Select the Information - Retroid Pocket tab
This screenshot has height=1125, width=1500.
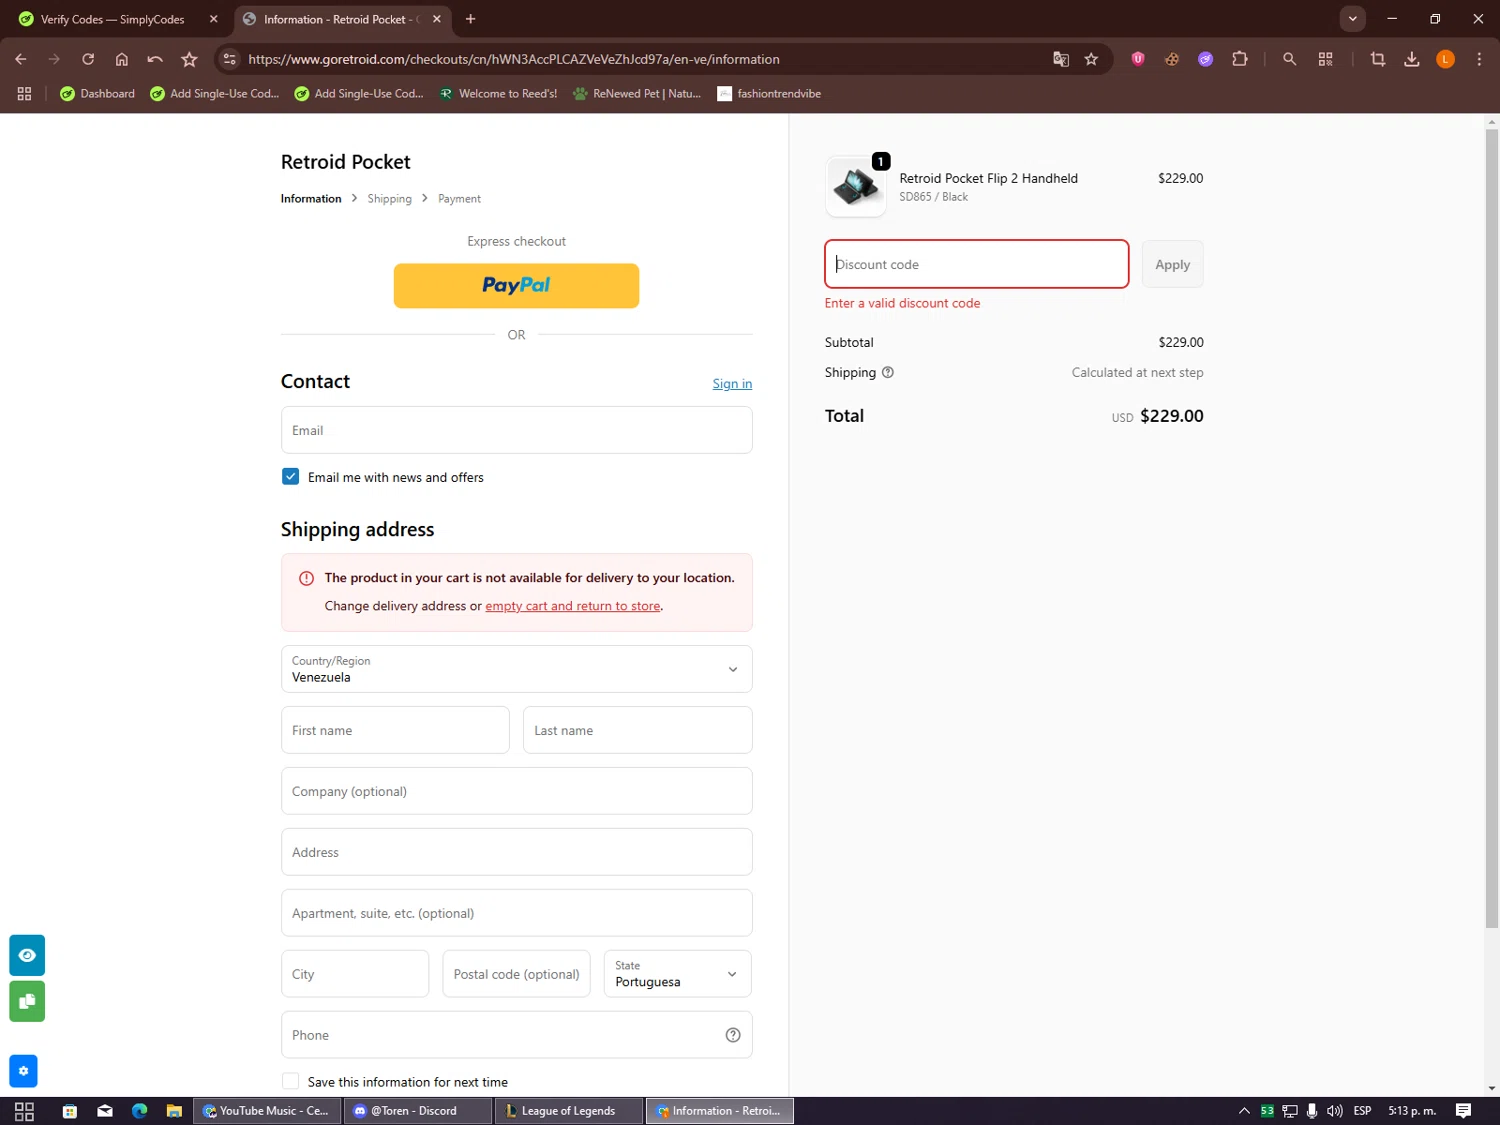(x=342, y=19)
